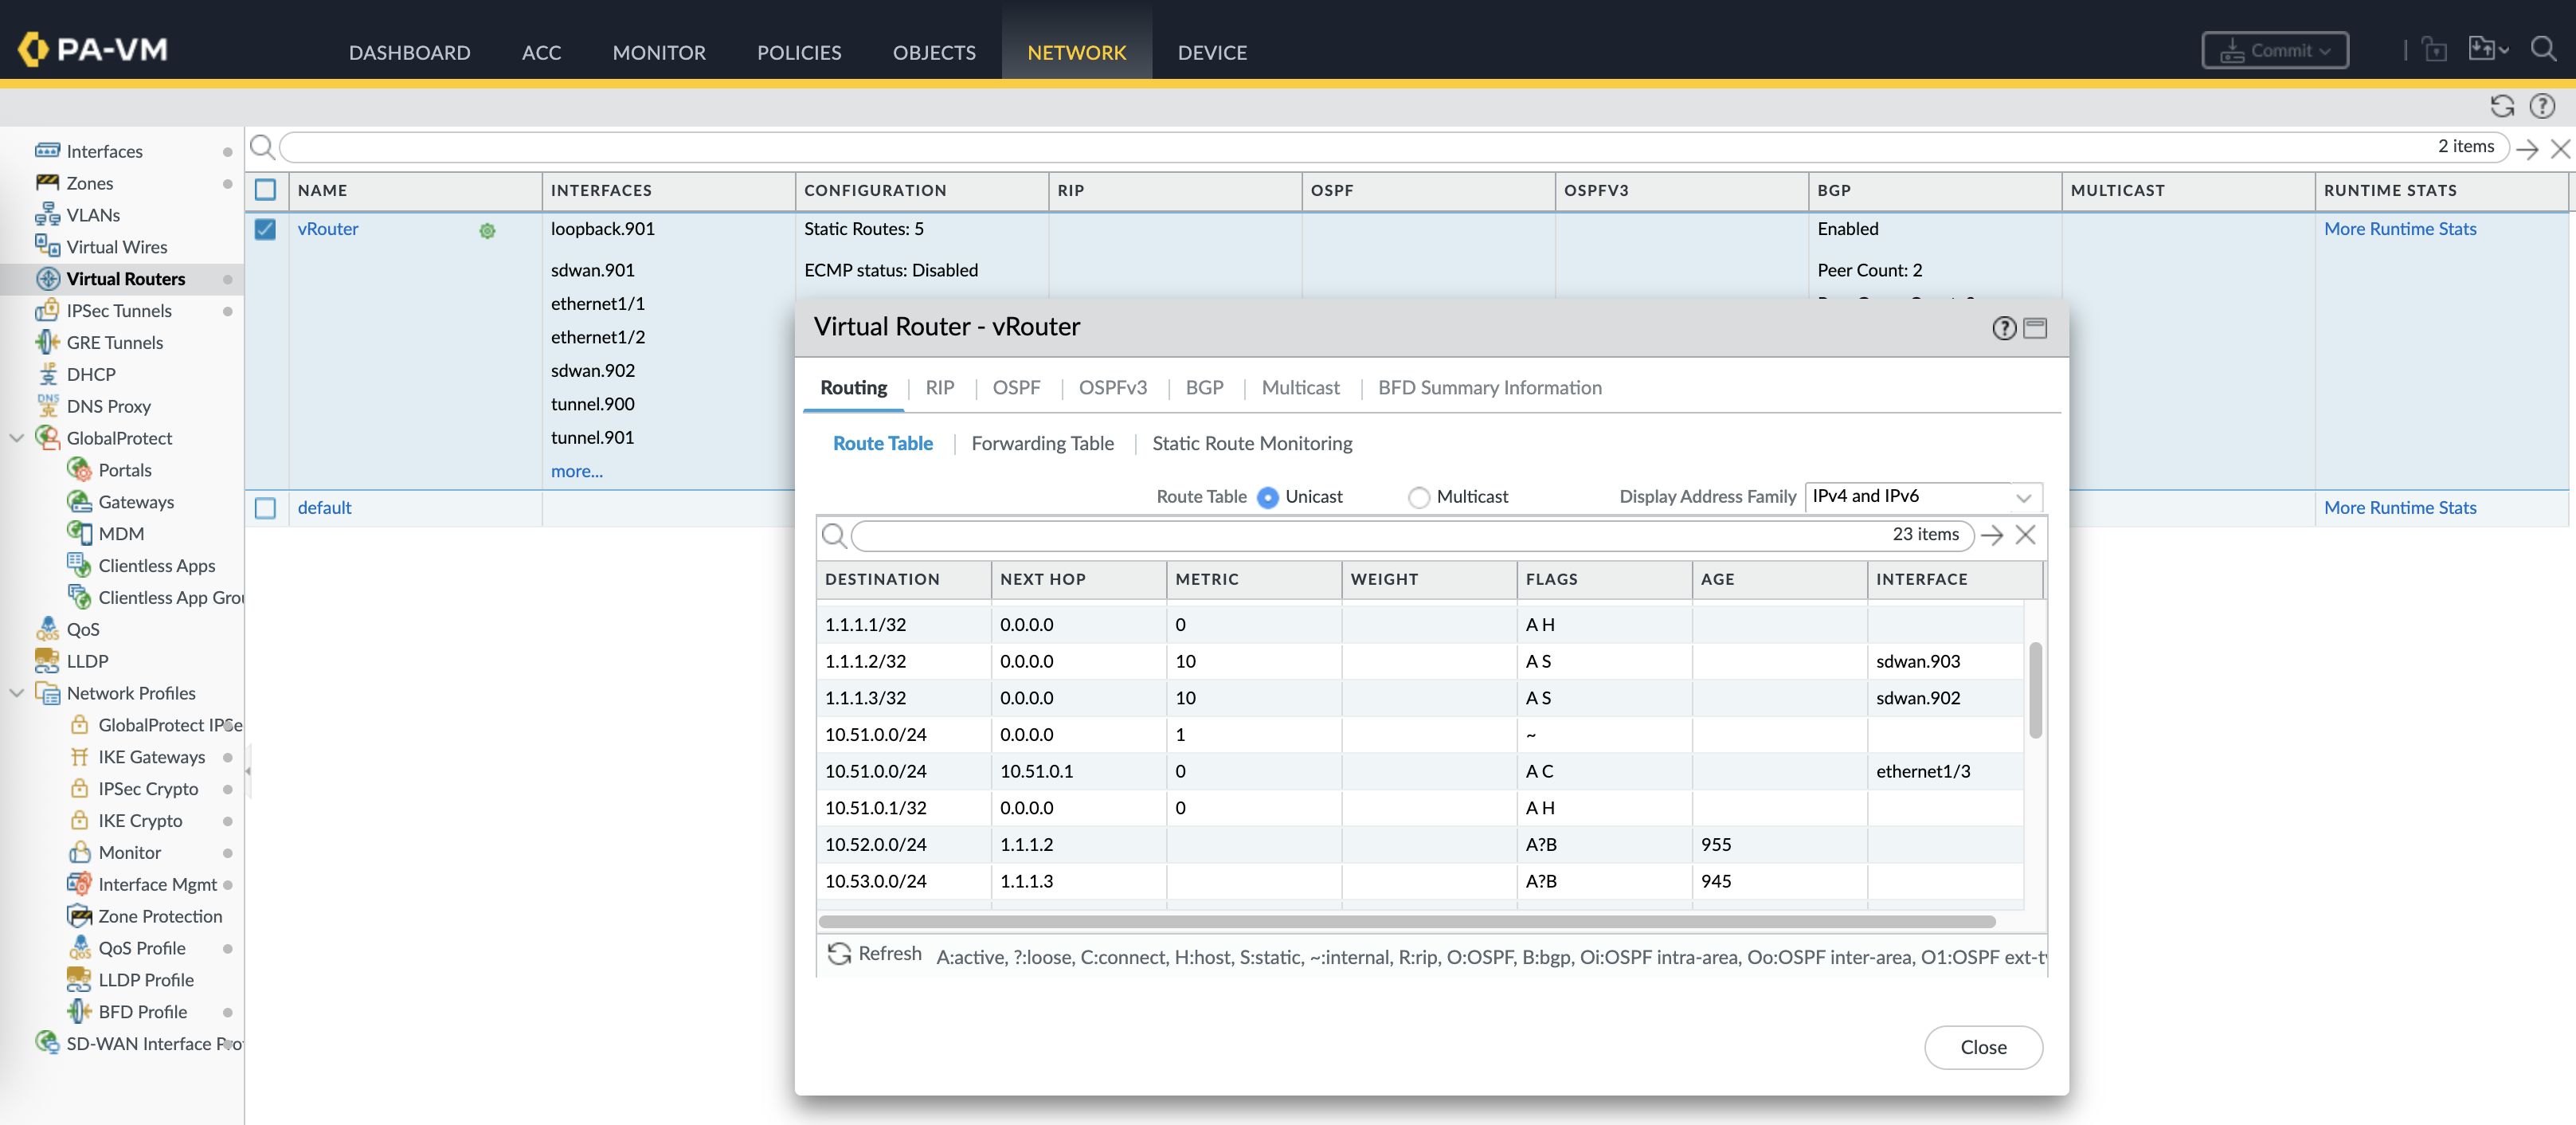2576x1125 pixels.
Task: Clear the route table filter with X icon
Action: (2025, 535)
